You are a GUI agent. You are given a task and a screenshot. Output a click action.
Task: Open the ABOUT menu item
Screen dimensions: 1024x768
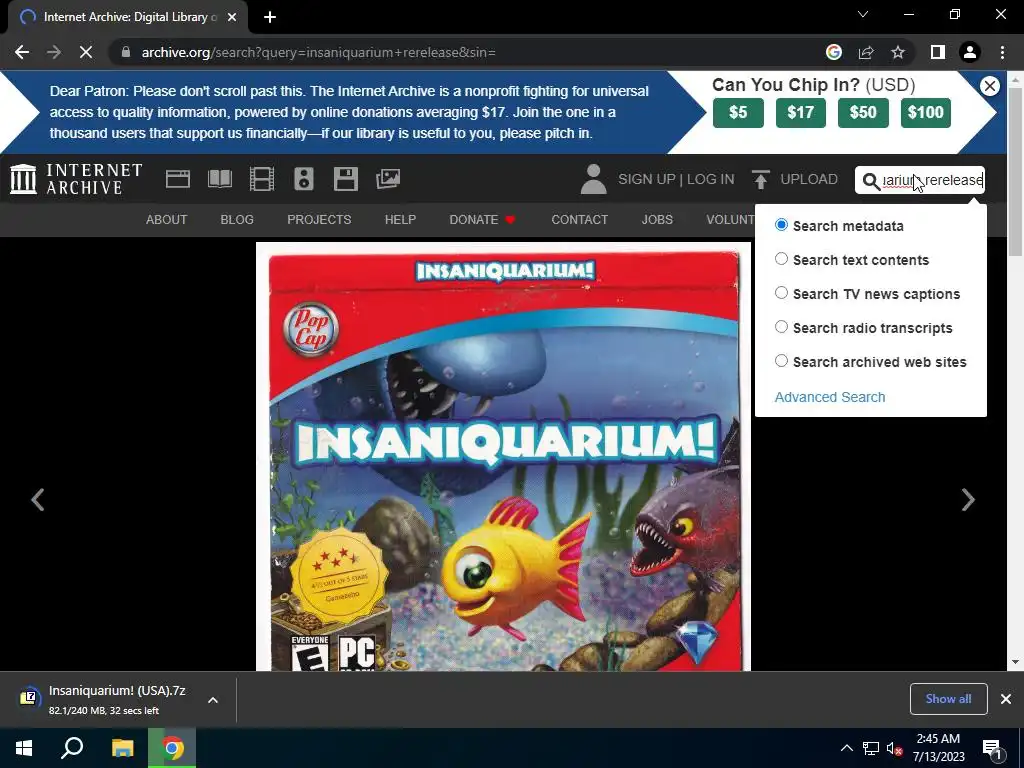167,219
